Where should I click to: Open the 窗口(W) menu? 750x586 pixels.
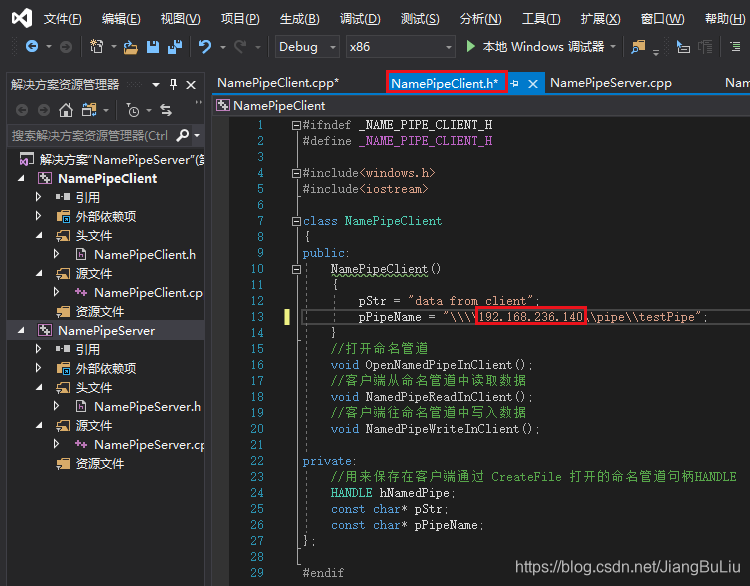tap(662, 19)
